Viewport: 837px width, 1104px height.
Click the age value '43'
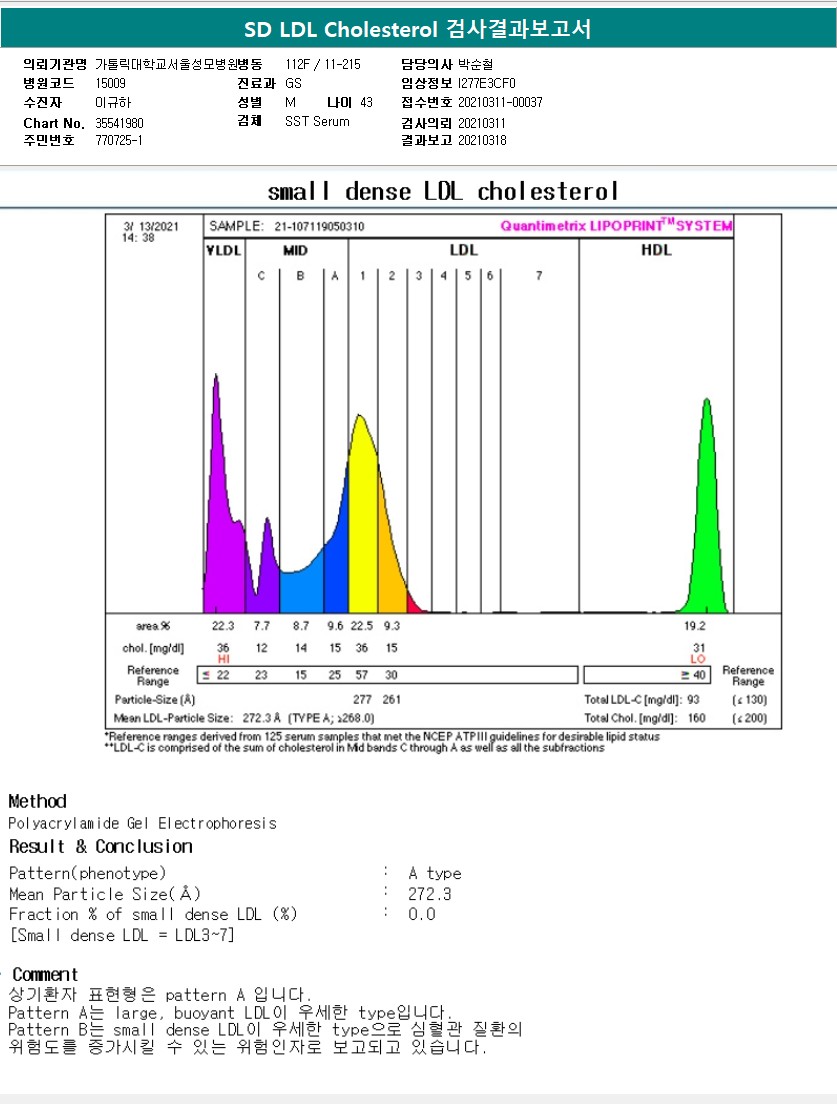[x=366, y=103]
